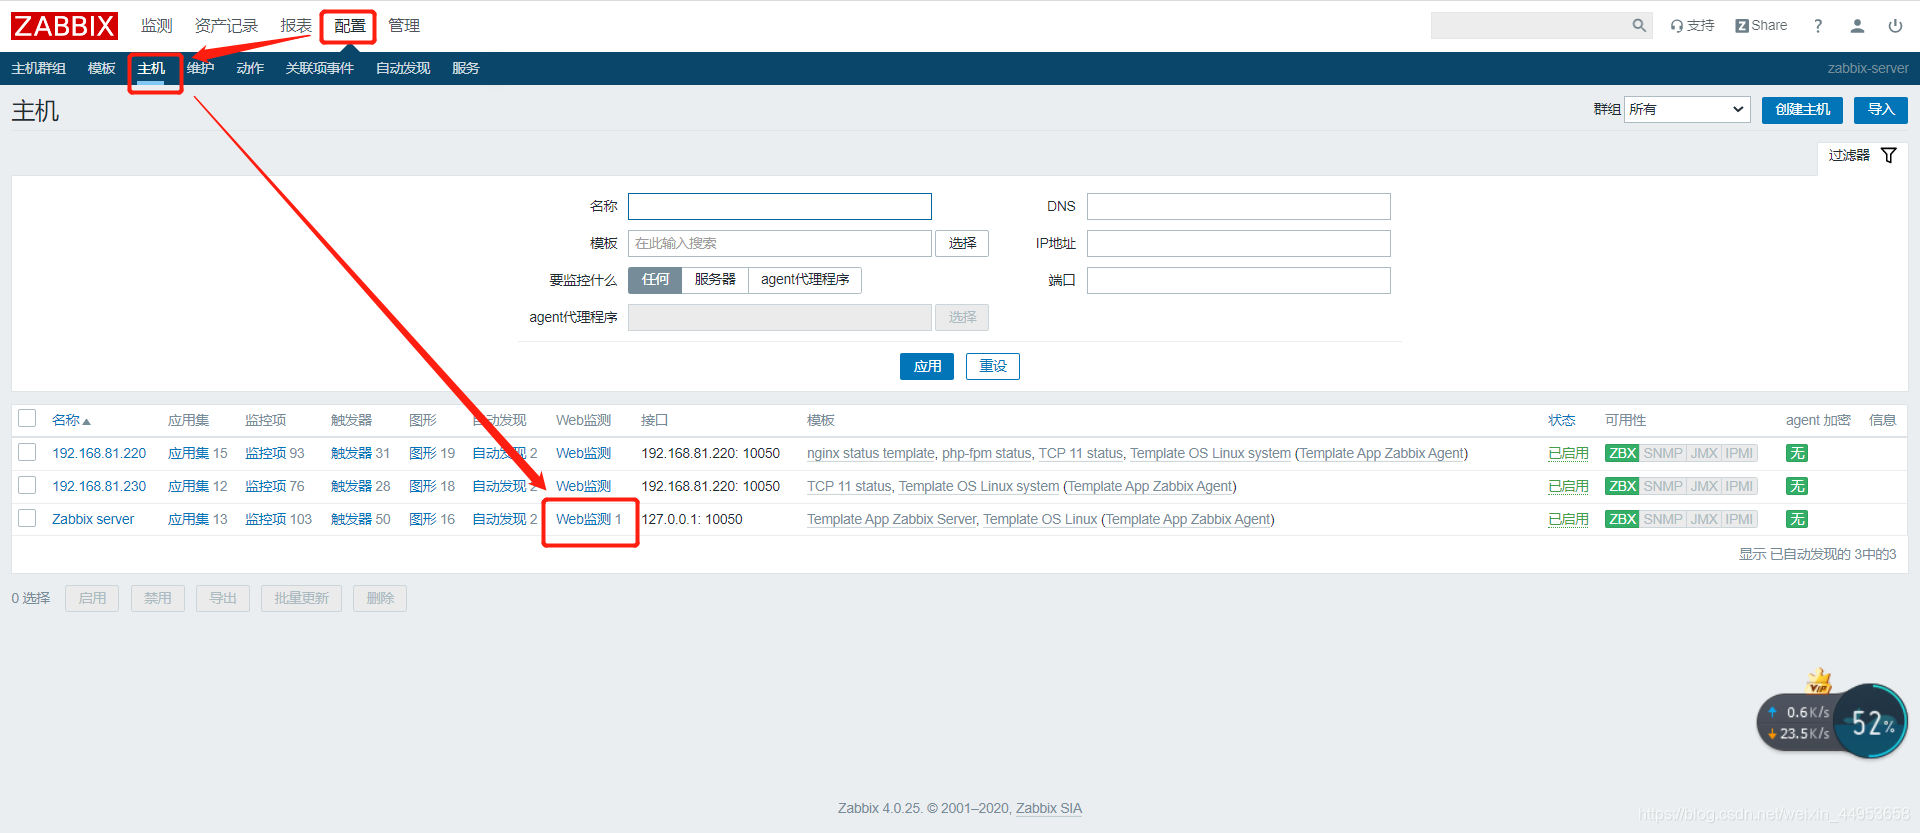Reset the filter with 重设

pyautogui.click(x=993, y=367)
